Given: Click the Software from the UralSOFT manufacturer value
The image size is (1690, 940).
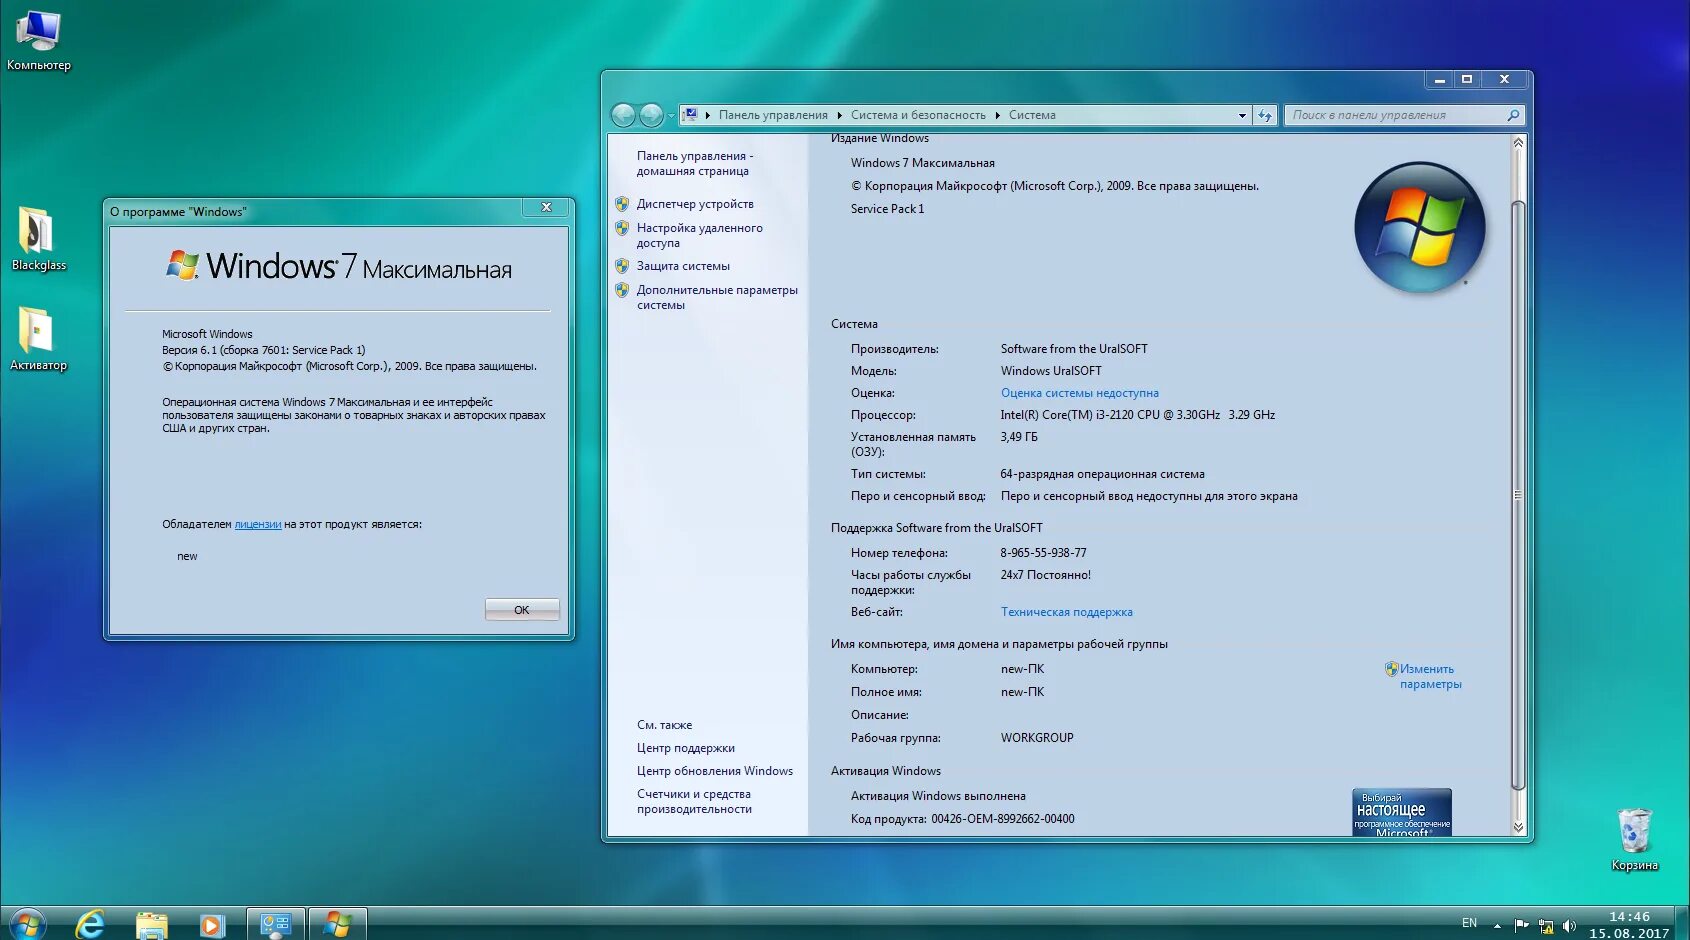Looking at the screenshot, I should pyautogui.click(x=1074, y=349).
